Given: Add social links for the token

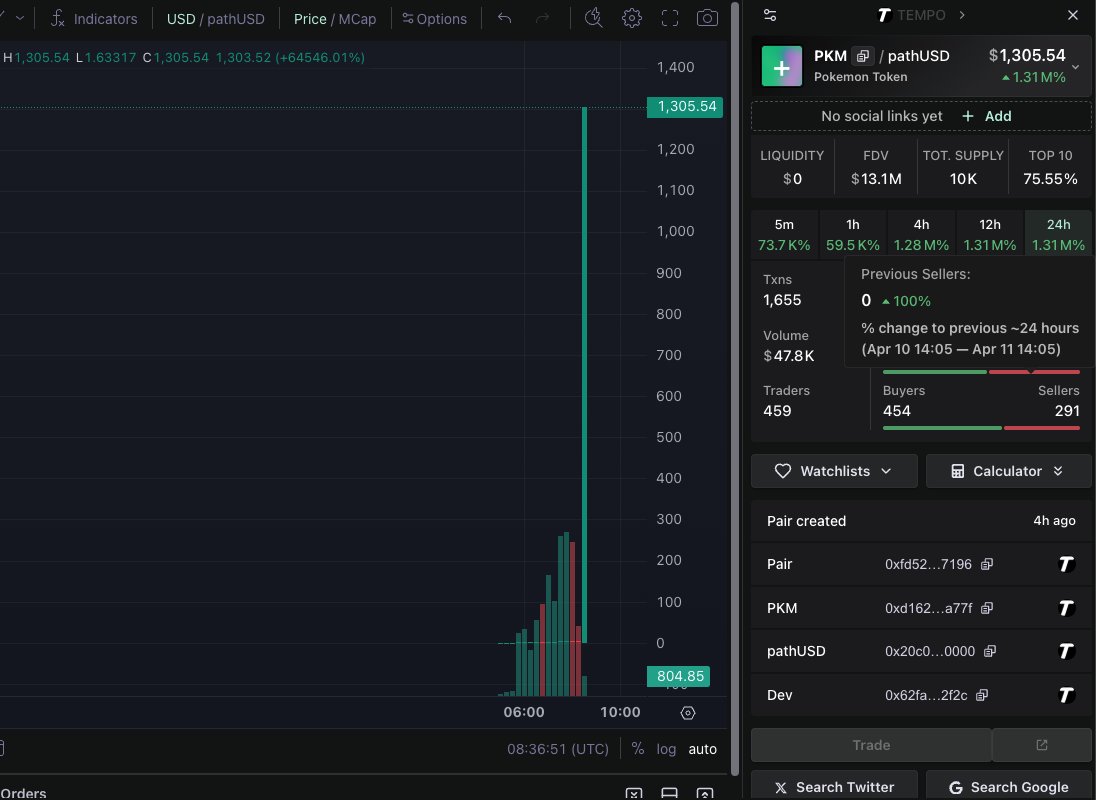Looking at the screenshot, I should tap(987, 116).
